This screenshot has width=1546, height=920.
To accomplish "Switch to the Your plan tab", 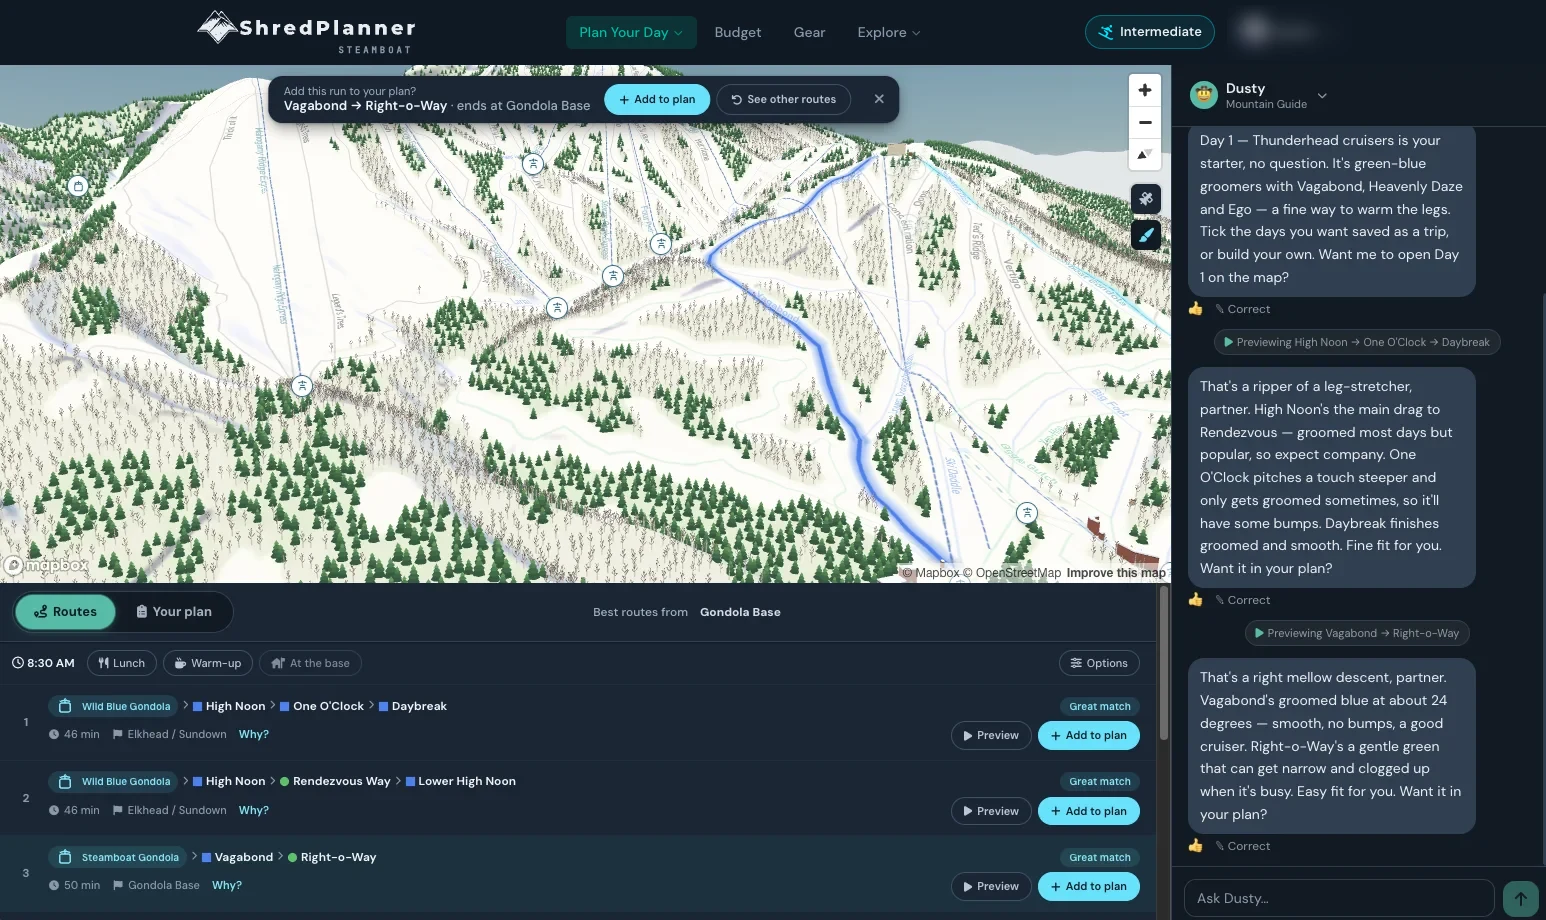I will point(174,612).
